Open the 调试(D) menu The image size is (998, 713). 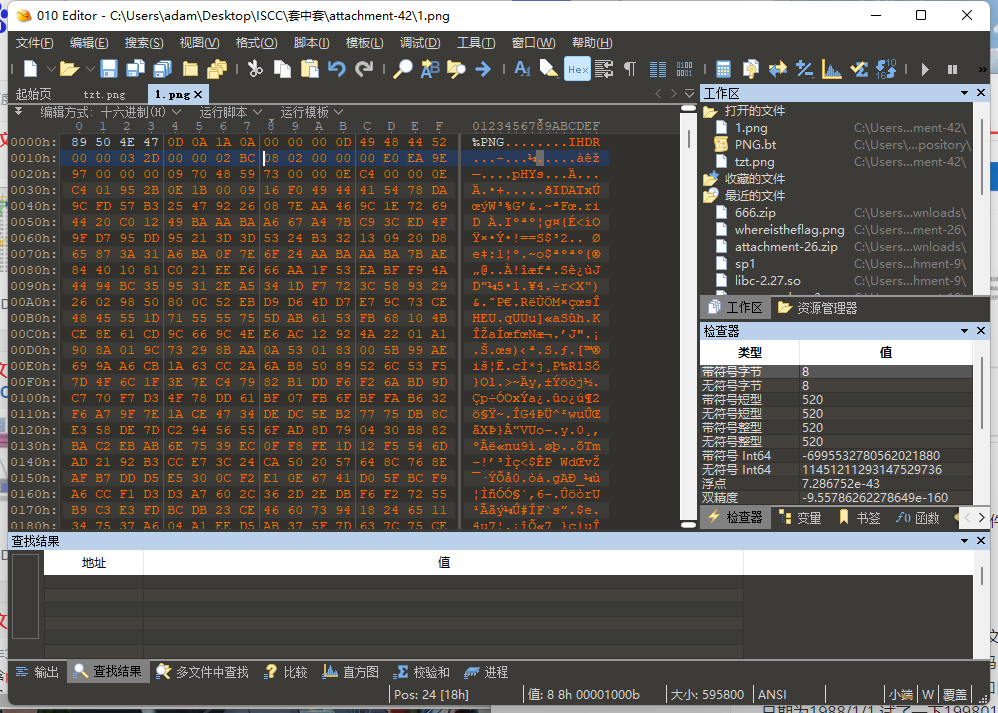(x=420, y=43)
